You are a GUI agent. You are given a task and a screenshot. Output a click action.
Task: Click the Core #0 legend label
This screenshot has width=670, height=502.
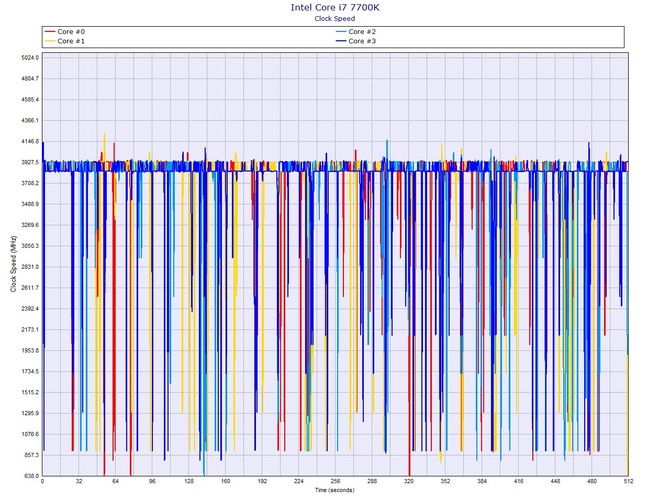(x=71, y=32)
